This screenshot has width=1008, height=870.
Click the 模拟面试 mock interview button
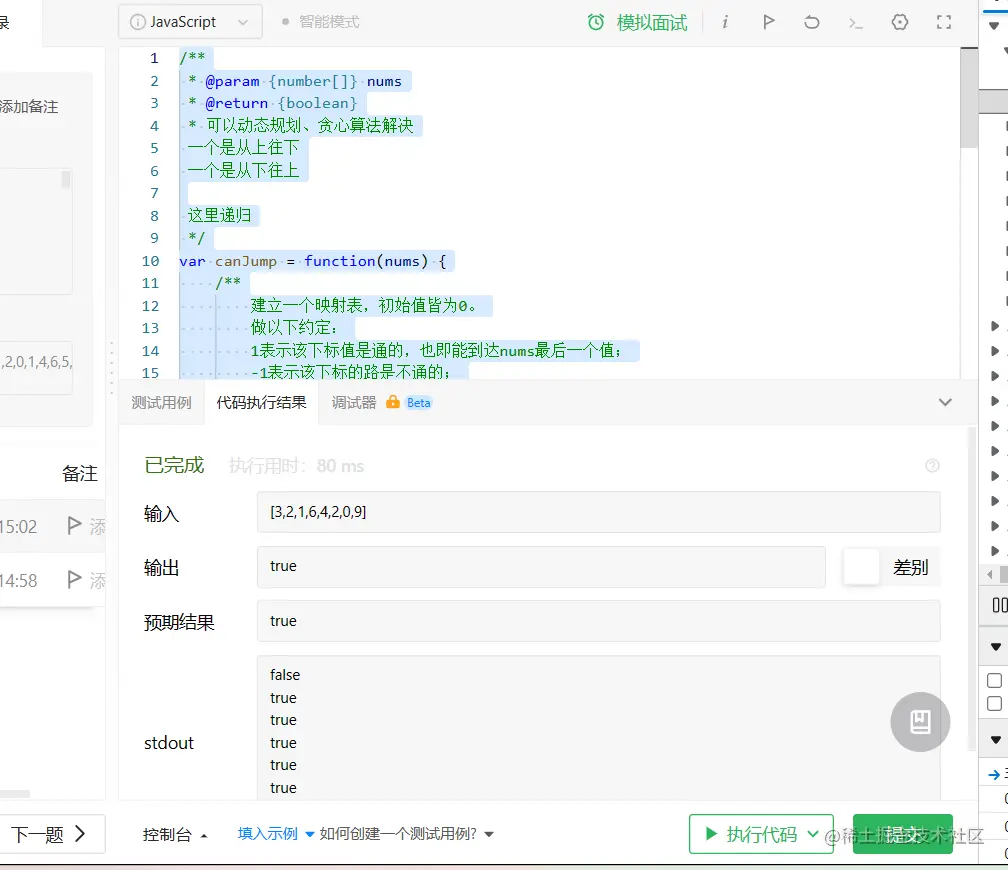point(651,23)
